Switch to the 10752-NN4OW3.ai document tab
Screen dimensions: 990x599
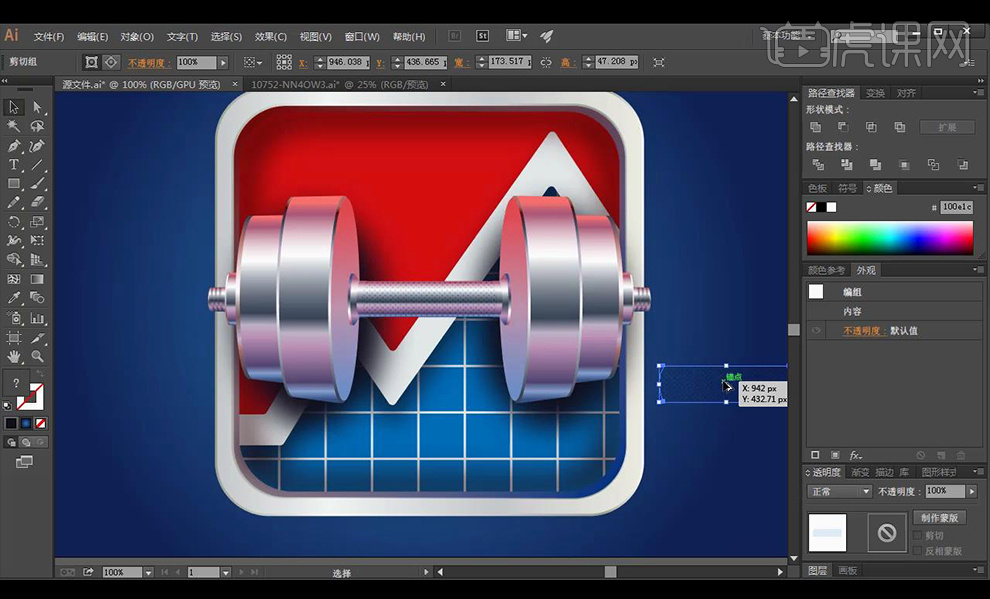340,85
